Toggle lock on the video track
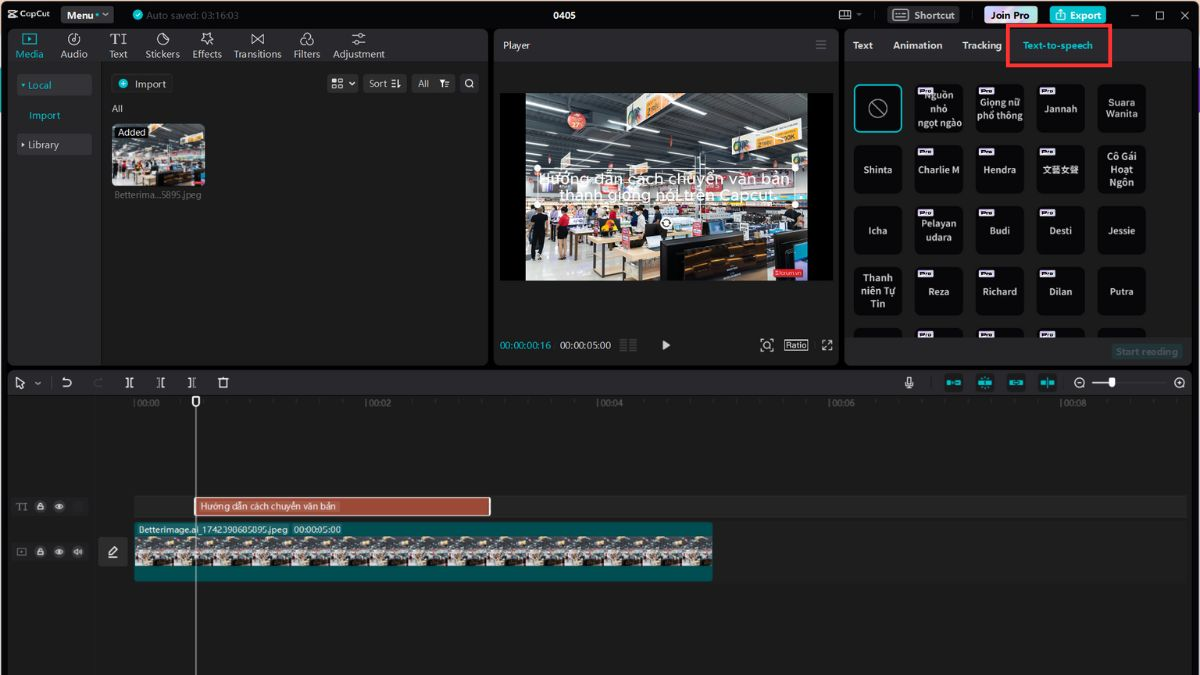The image size is (1200, 675). (x=40, y=552)
